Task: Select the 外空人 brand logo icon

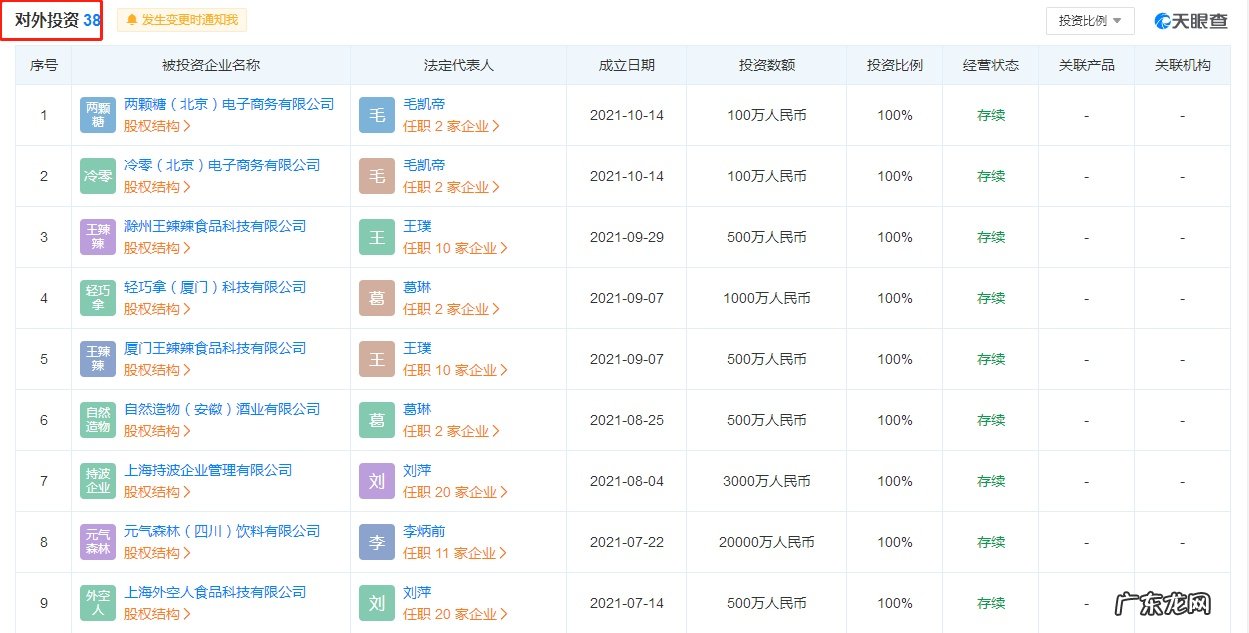Action: (97, 602)
